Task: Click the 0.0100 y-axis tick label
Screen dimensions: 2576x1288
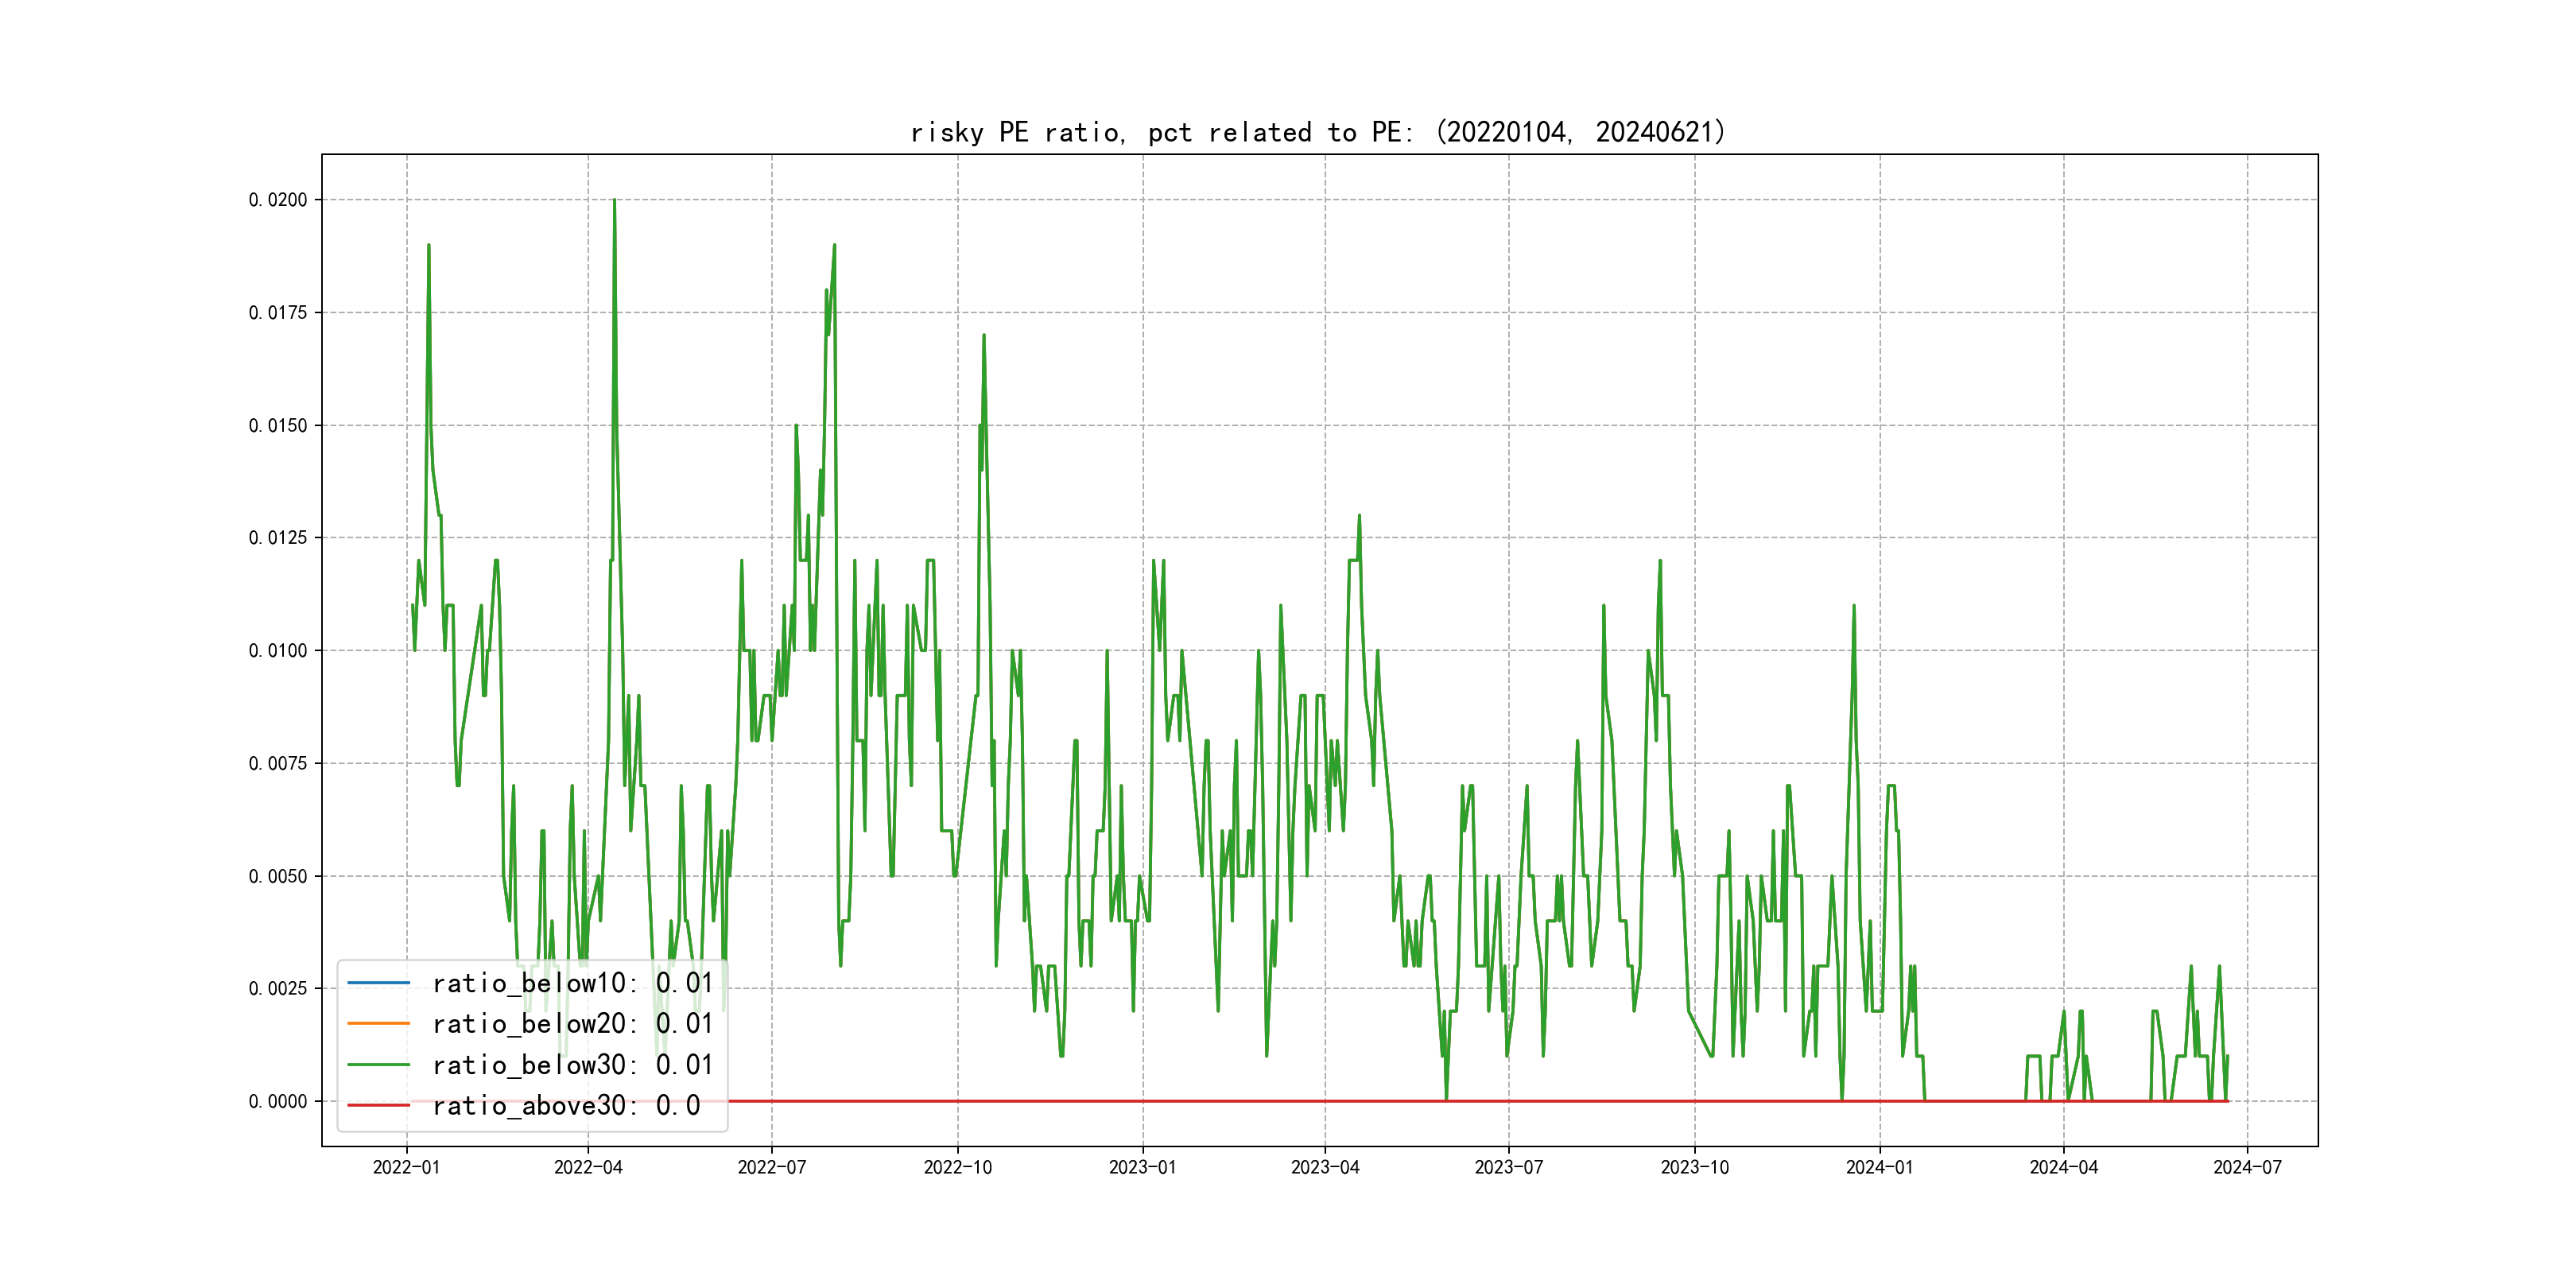Action: 278,651
